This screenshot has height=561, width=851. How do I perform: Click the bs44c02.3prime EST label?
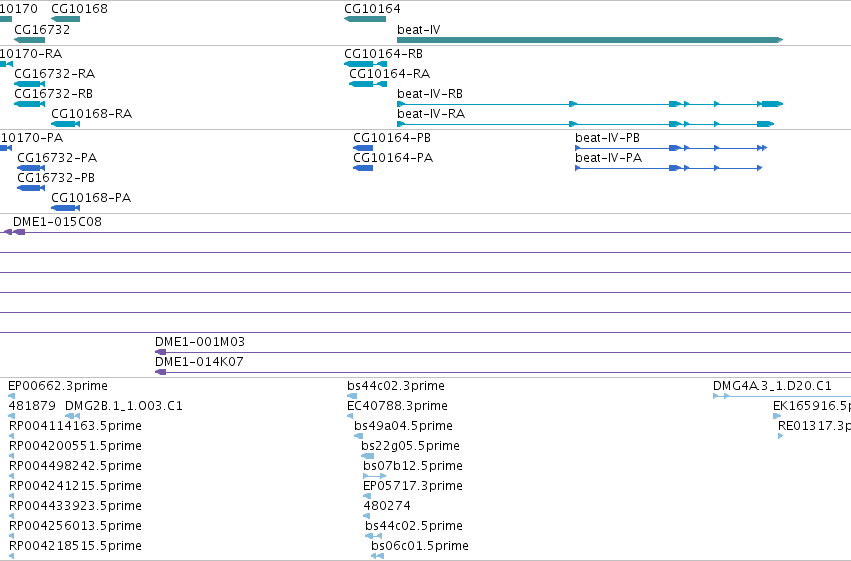[x=396, y=386]
